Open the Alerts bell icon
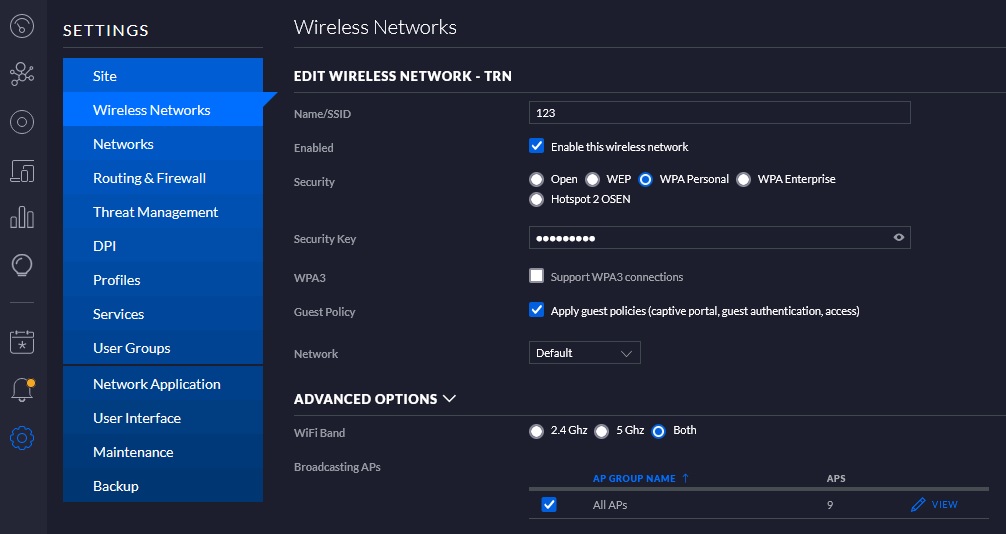The image size is (1006, 534). point(22,390)
